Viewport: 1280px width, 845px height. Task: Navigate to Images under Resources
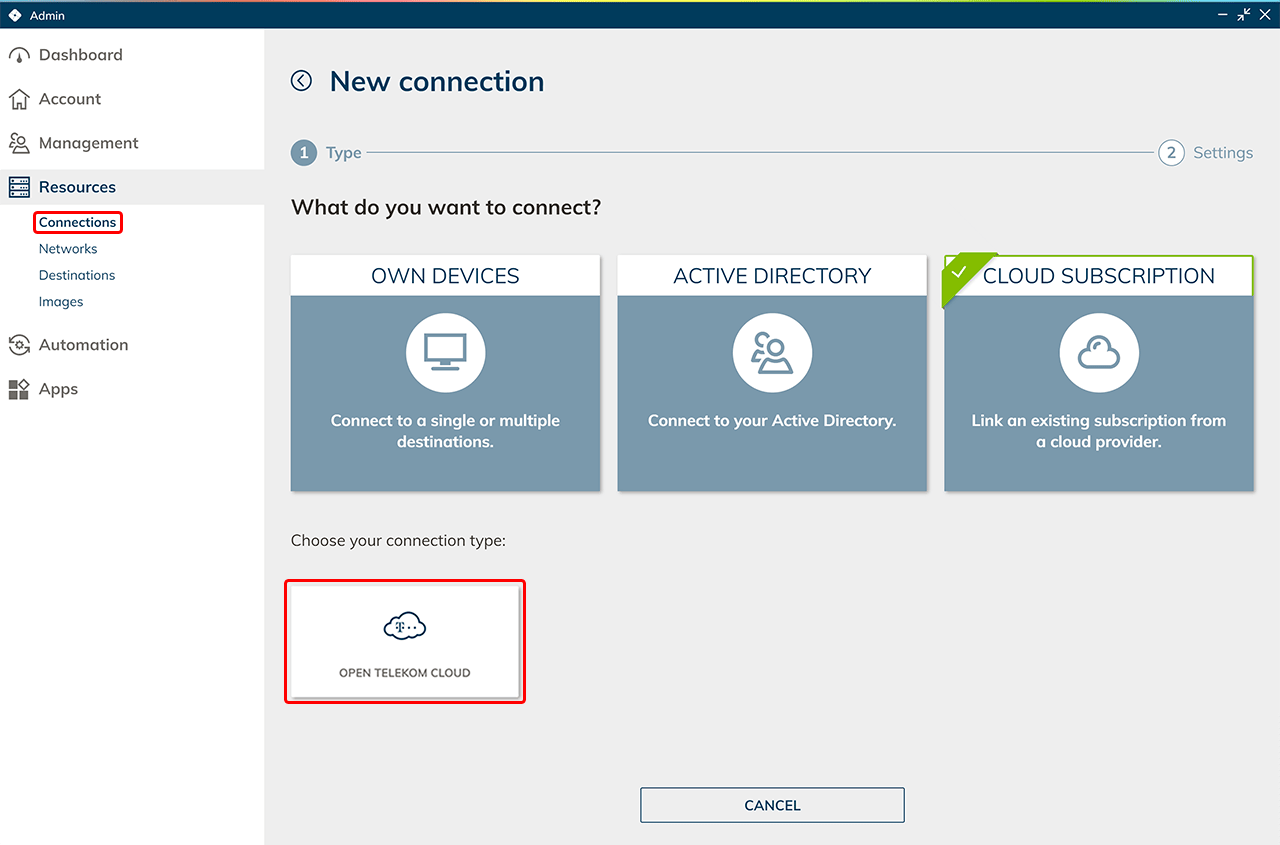point(61,302)
